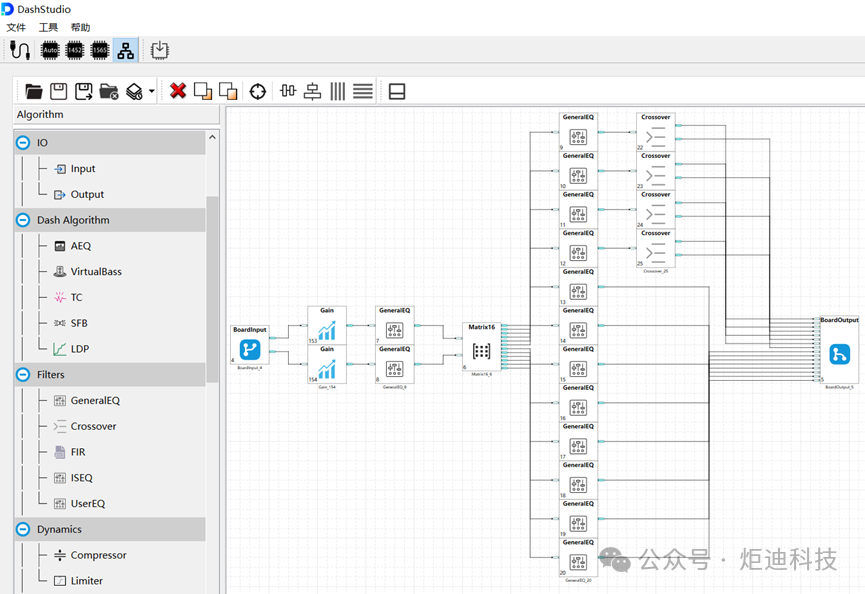Toggle the split panel layout icon
The height and width of the screenshot is (594, 865).
click(x=397, y=91)
